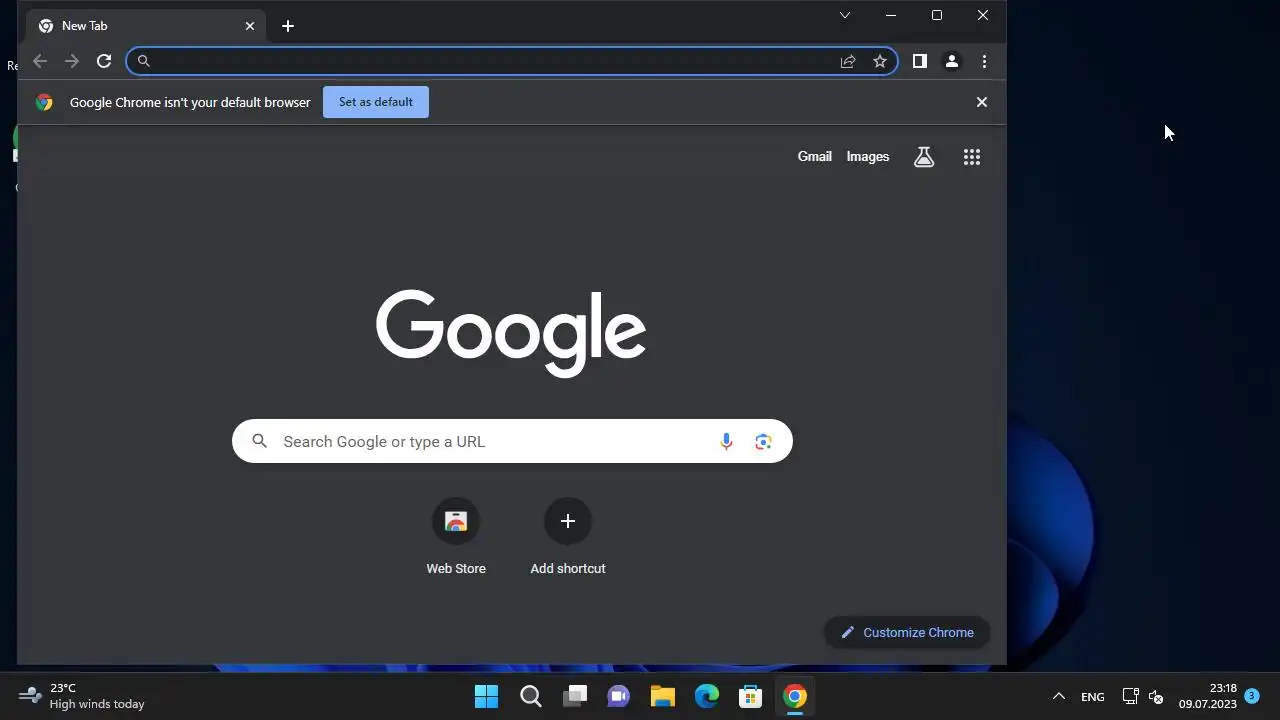This screenshot has width=1280, height=720.
Task: Click the muted volume tray icon
Action: coord(1156,697)
